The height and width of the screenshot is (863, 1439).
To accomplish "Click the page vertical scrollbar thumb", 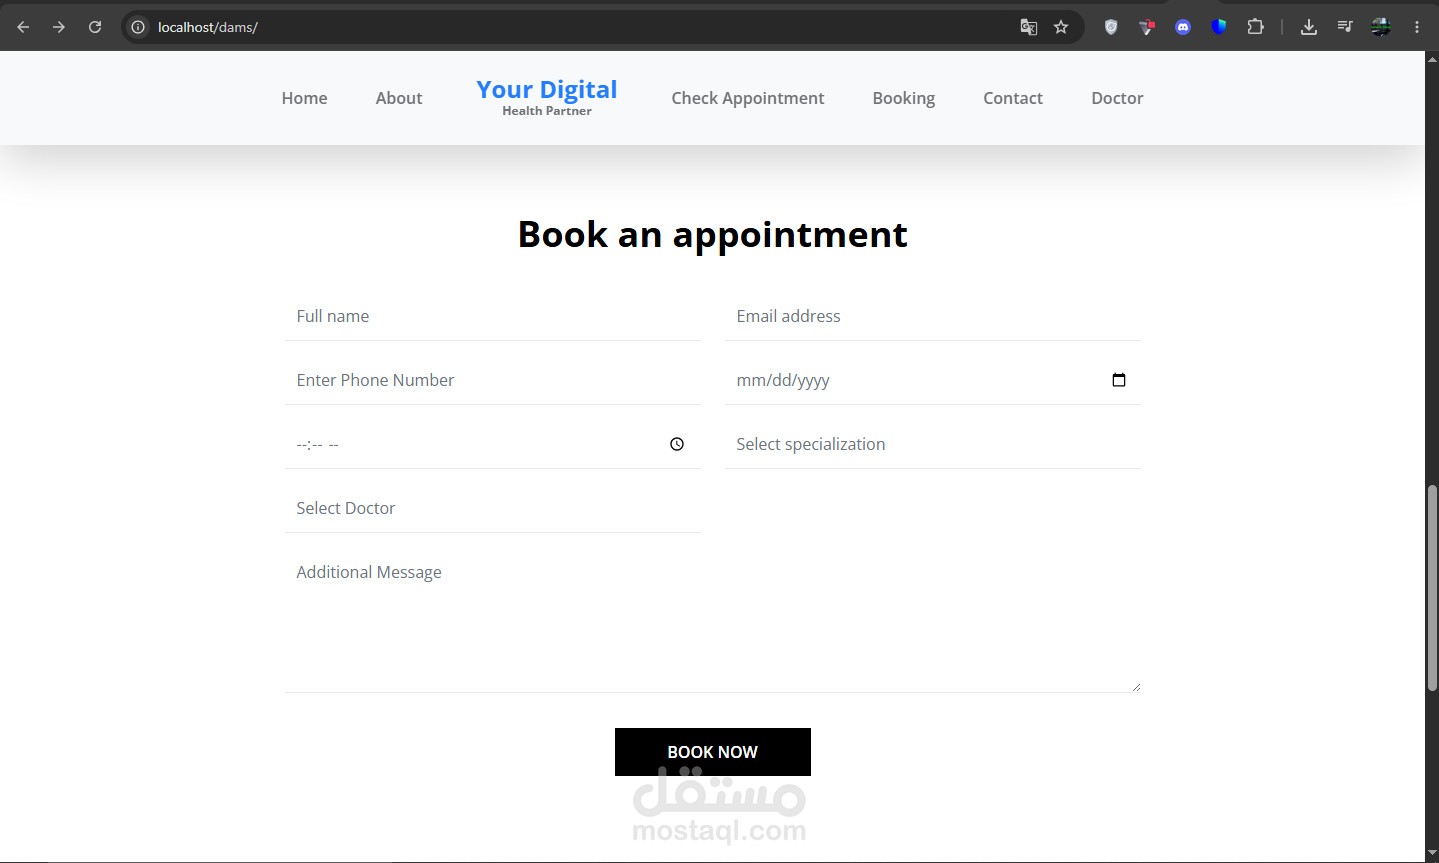I will click(1432, 587).
